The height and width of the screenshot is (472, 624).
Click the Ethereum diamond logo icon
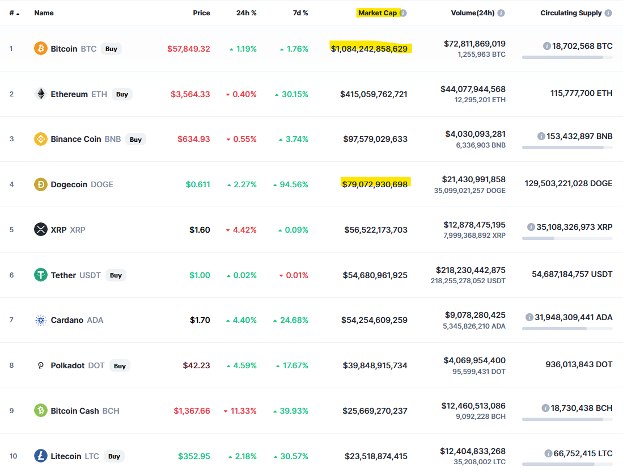pyautogui.click(x=41, y=94)
